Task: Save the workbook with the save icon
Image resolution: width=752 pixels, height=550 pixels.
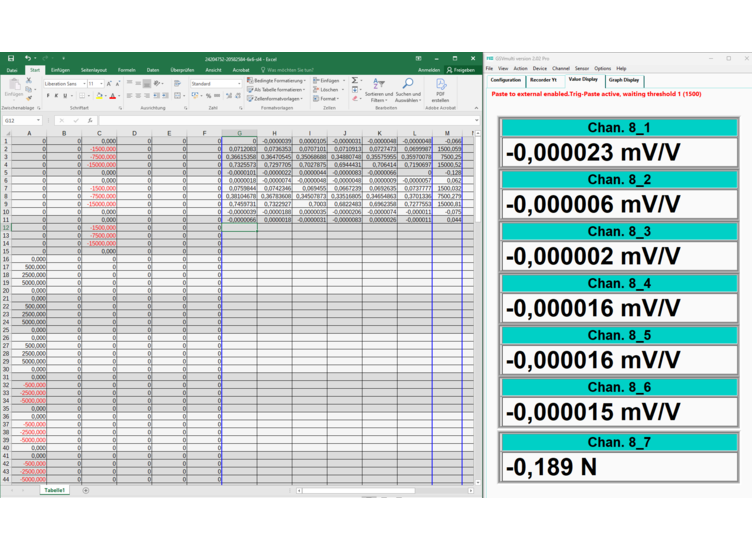Action: [11, 59]
